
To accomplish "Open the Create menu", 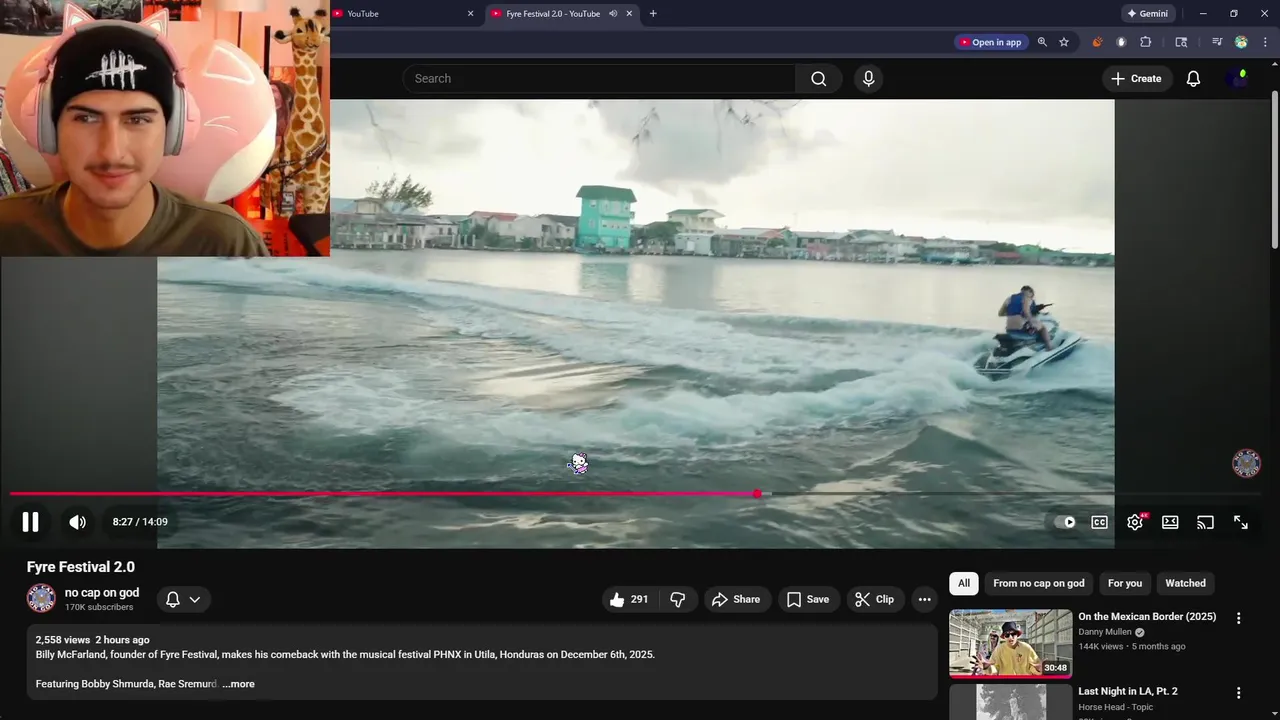I will [x=1136, y=79].
